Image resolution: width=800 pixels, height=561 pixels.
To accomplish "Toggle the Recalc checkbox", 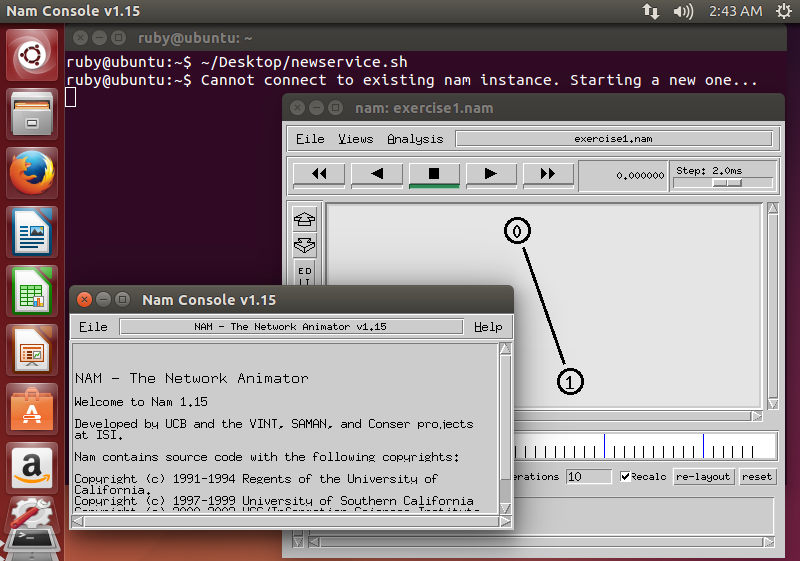I will point(626,477).
